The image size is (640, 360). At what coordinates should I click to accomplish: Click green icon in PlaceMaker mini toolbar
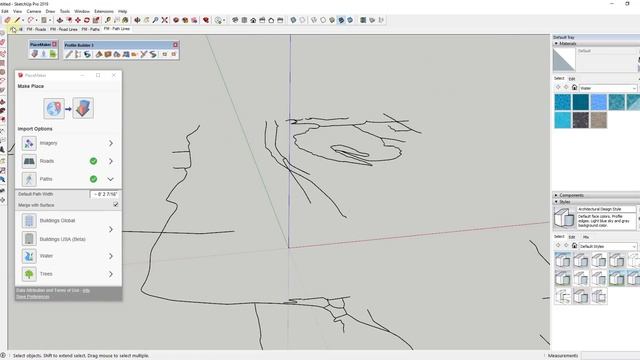pos(53,54)
